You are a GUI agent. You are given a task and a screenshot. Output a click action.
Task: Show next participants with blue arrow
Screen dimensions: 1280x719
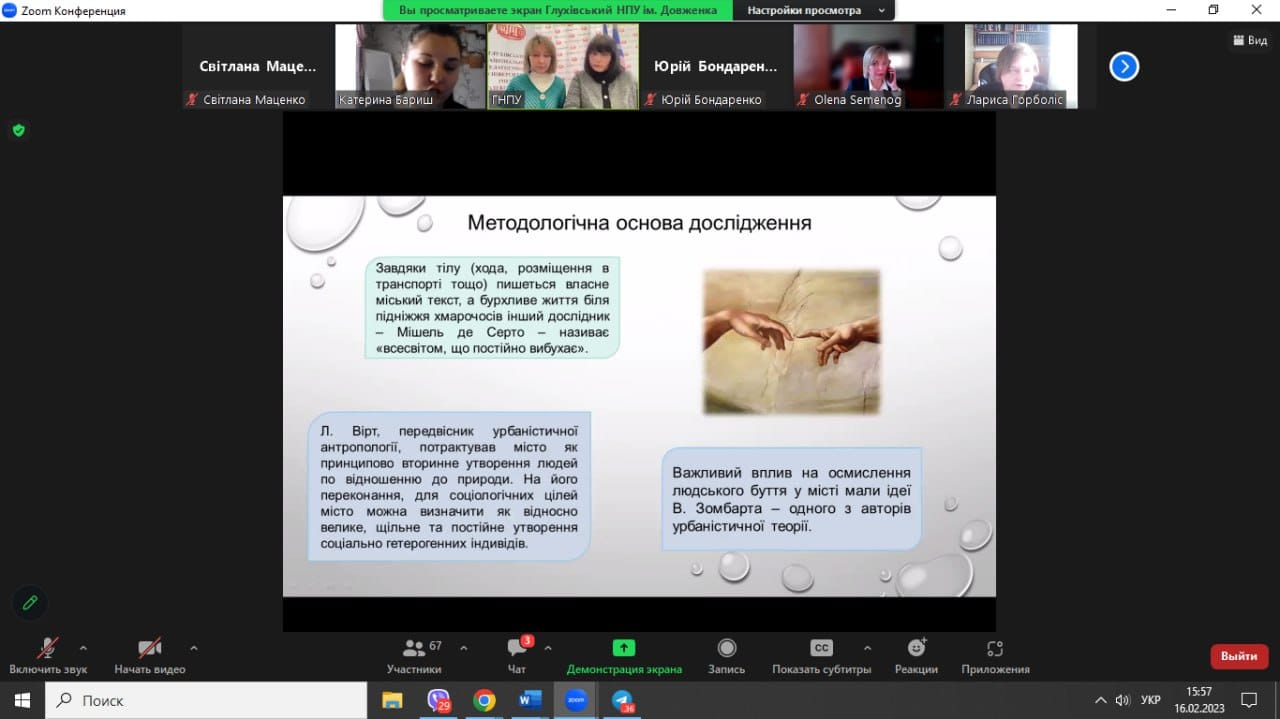[x=1124, y=67]
